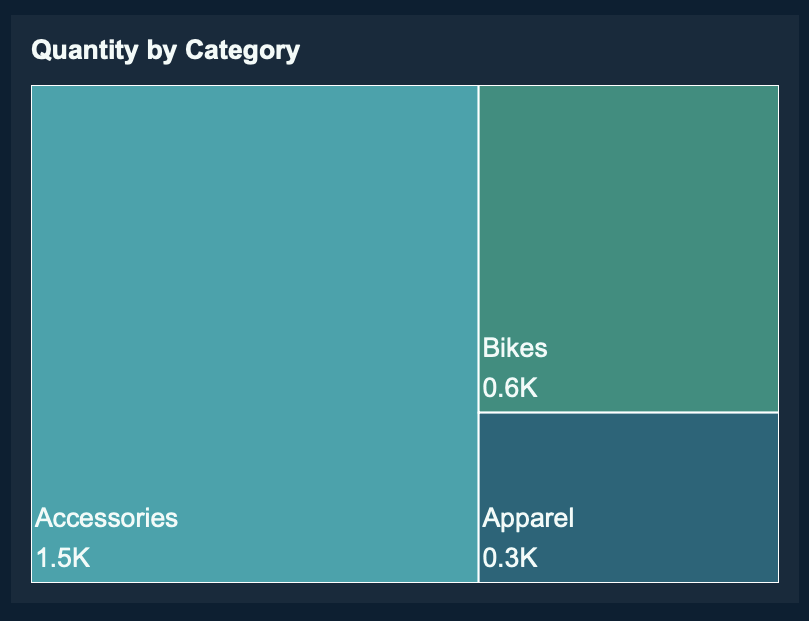Click the 'Apparel' text label
Screen dimensions: 809x621
[x=528, y=518]
